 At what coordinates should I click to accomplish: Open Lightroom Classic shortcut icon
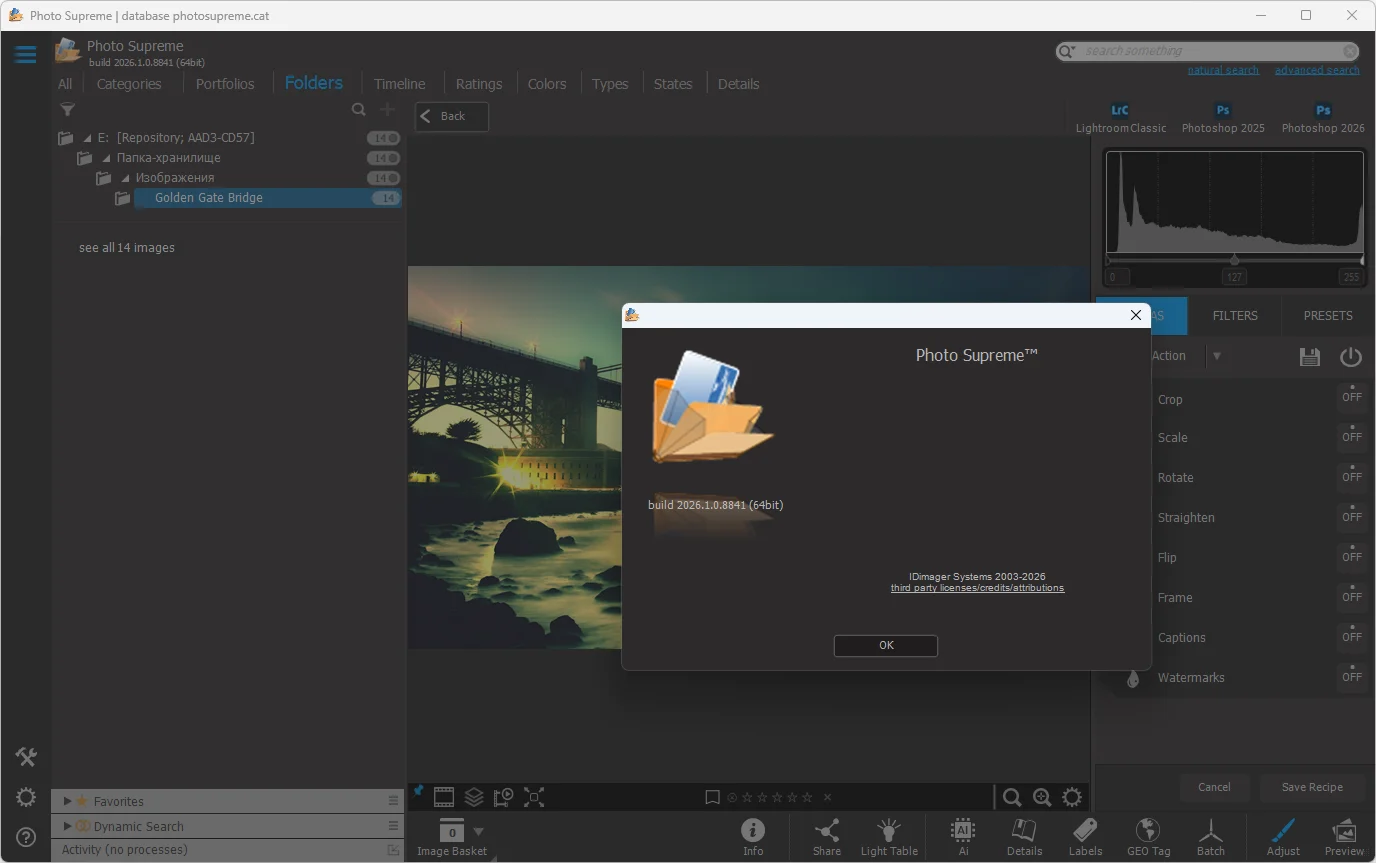pos(1120,111)
